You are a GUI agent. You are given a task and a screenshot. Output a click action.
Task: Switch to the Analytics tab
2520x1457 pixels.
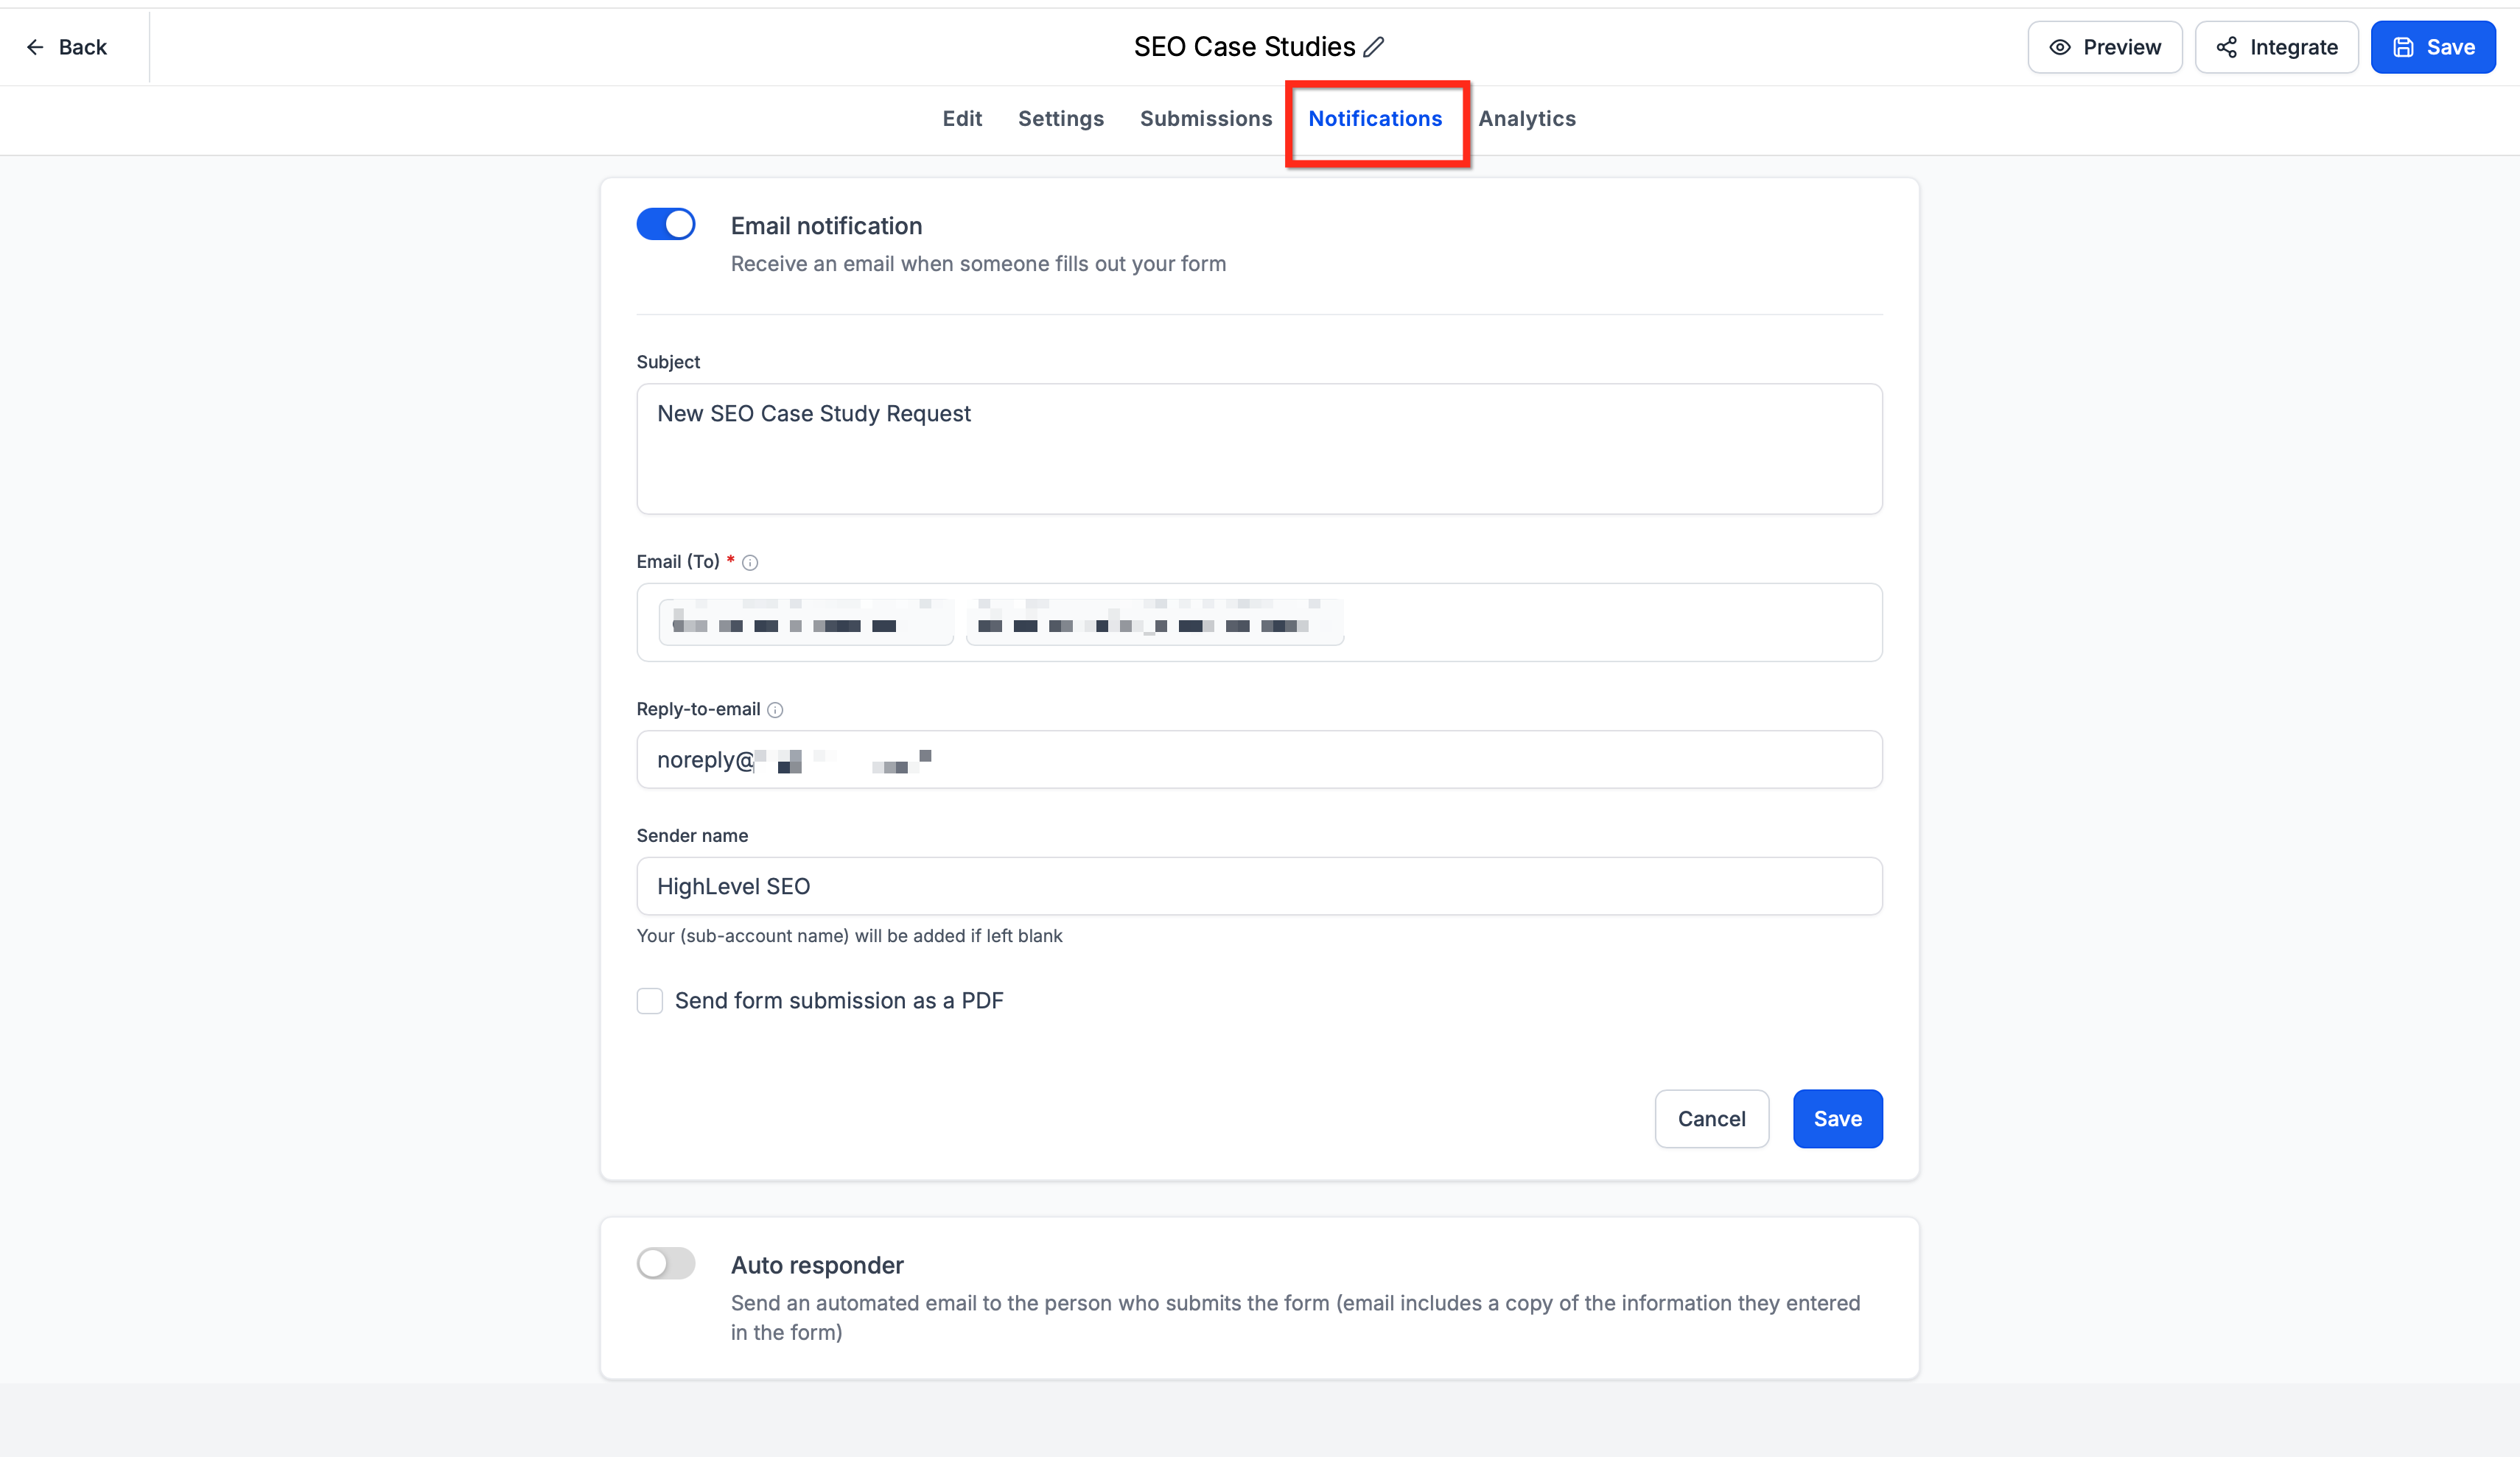coord(1527,118)
